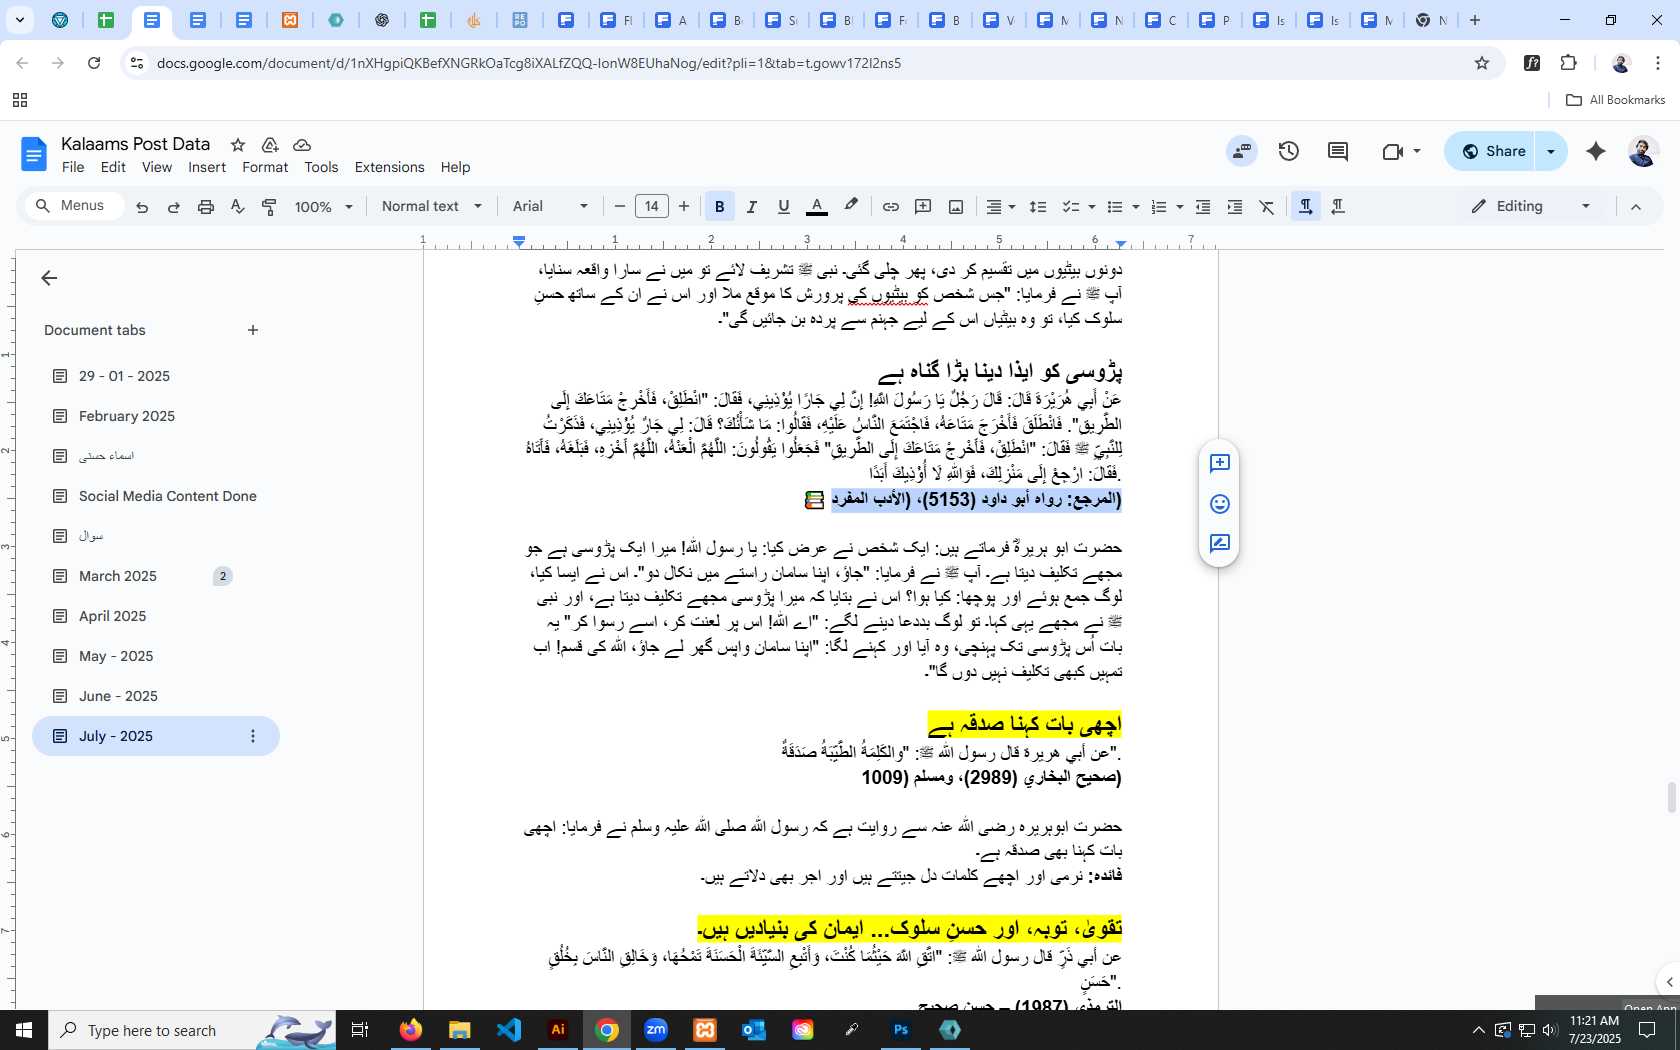Open the video call Meet icon
1680x1050 pixels.
point(1401,151)
